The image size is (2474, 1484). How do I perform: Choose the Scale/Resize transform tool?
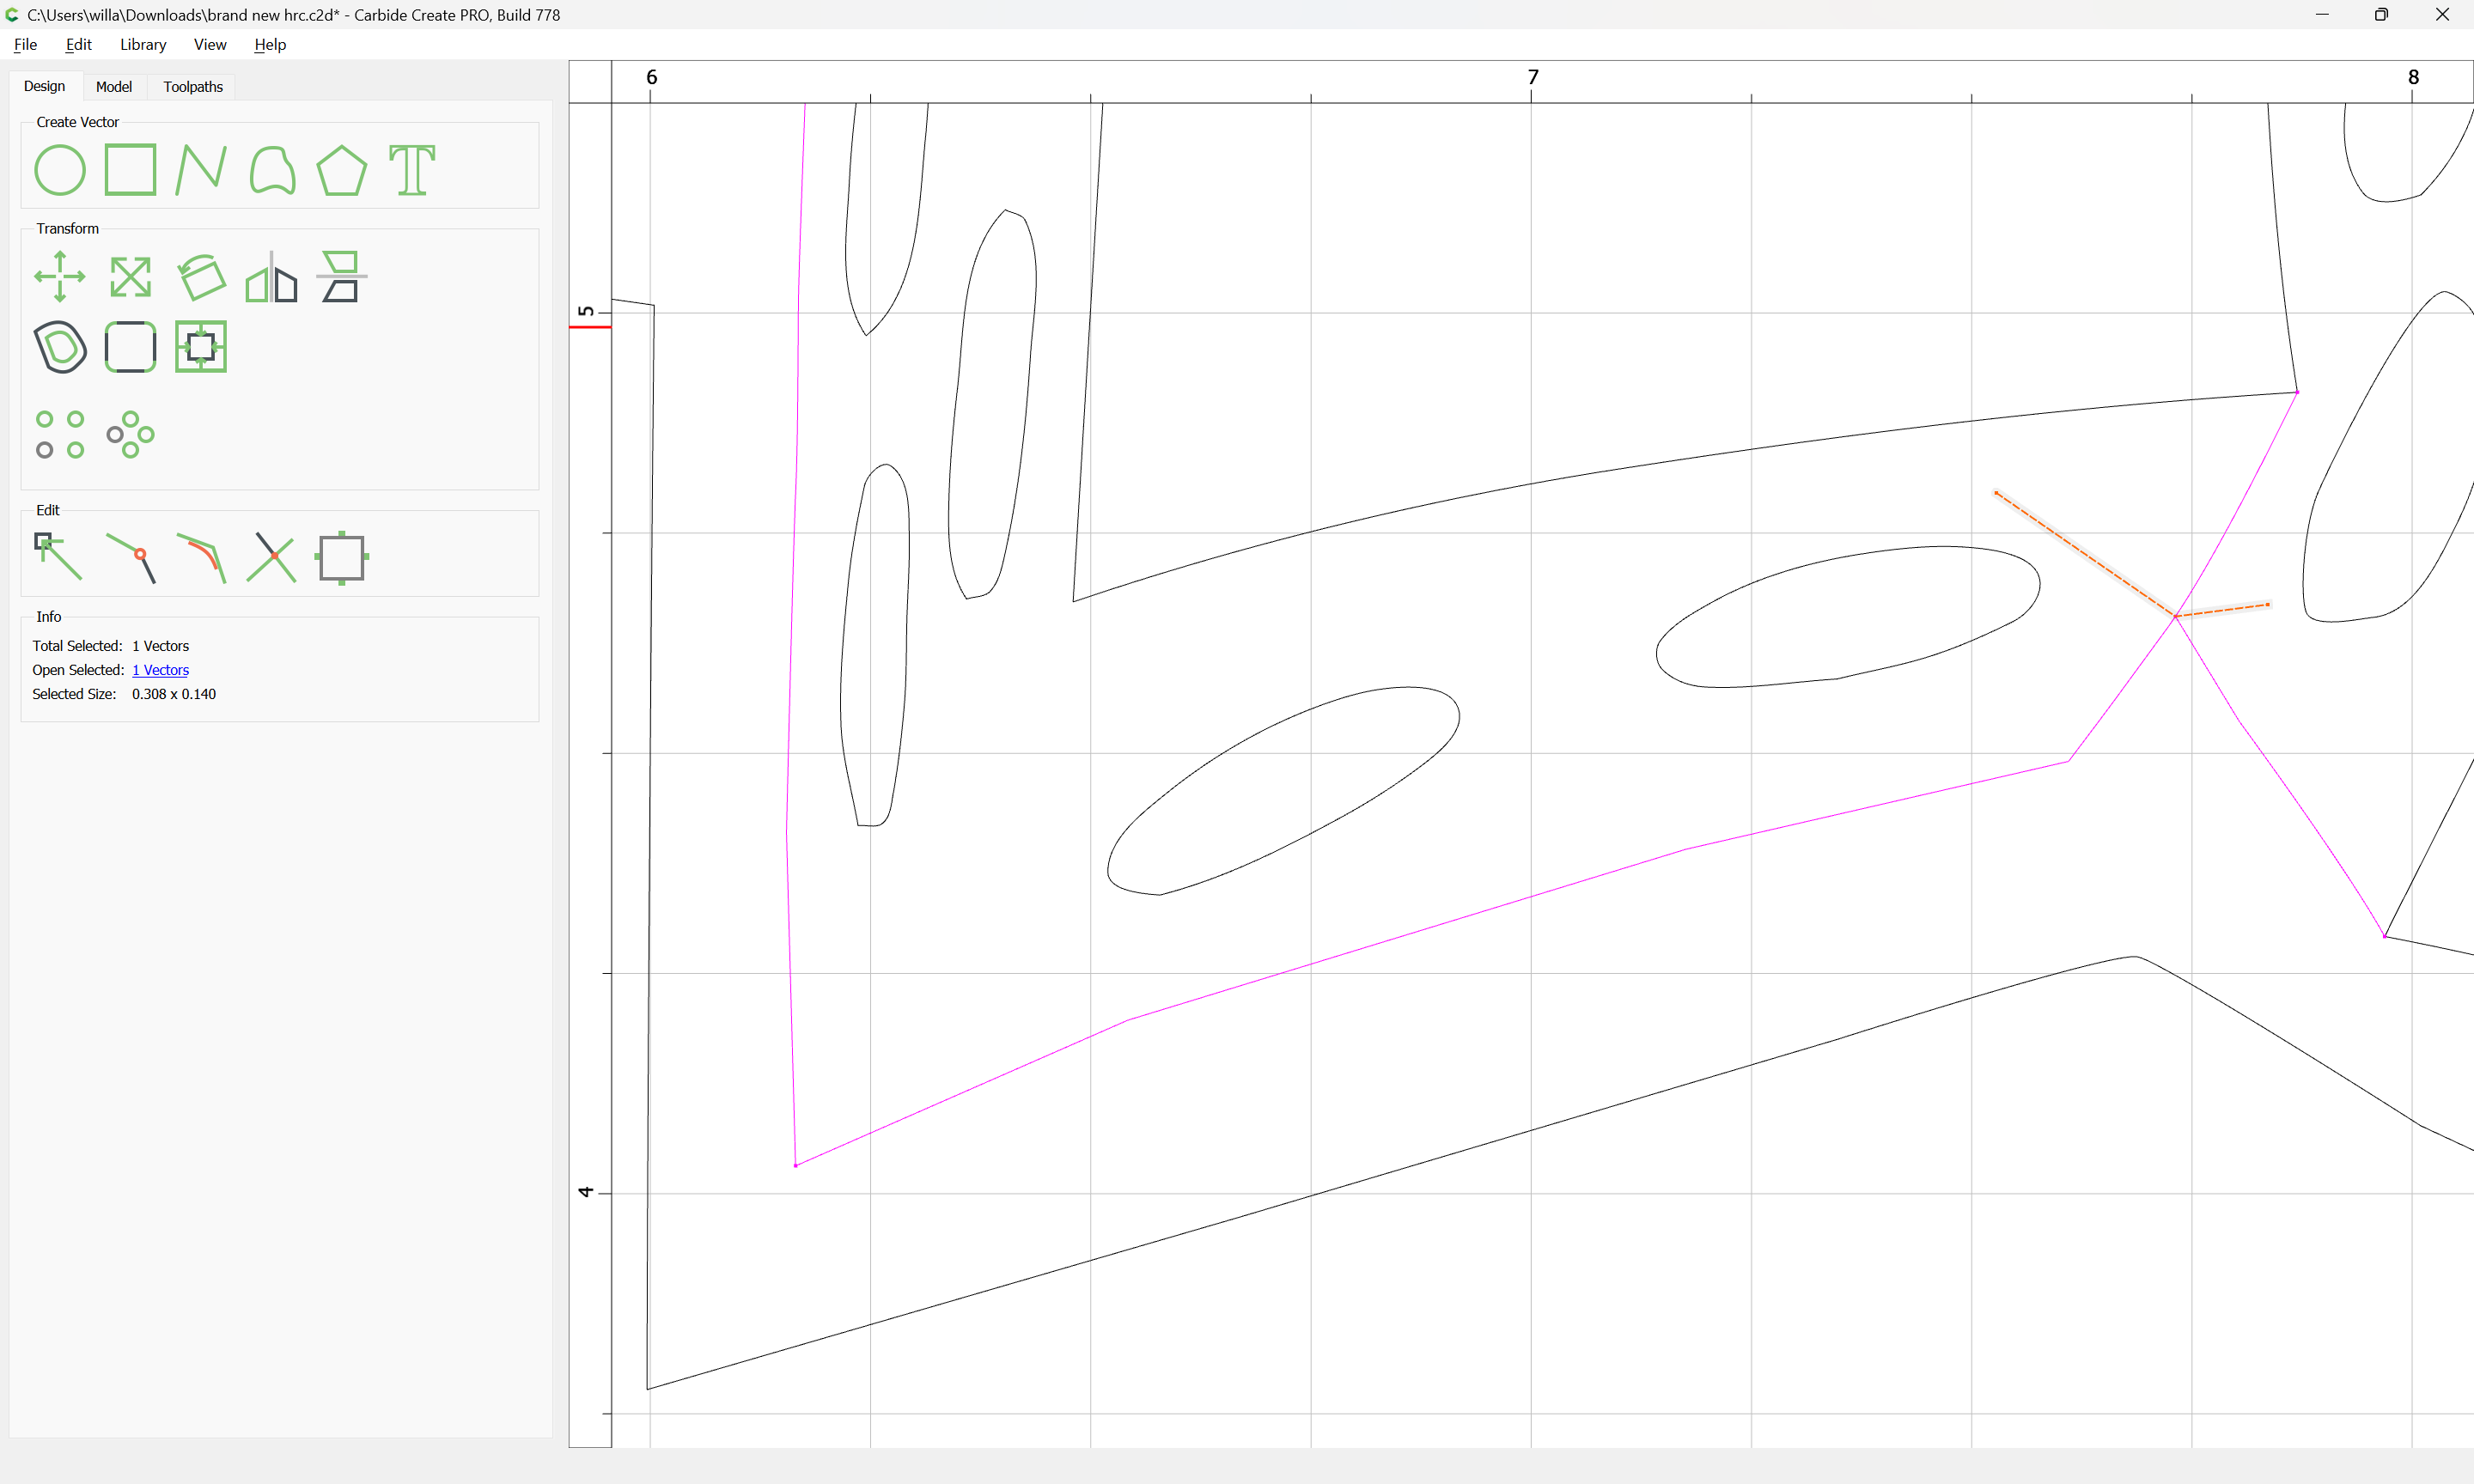tap(131, 277)
